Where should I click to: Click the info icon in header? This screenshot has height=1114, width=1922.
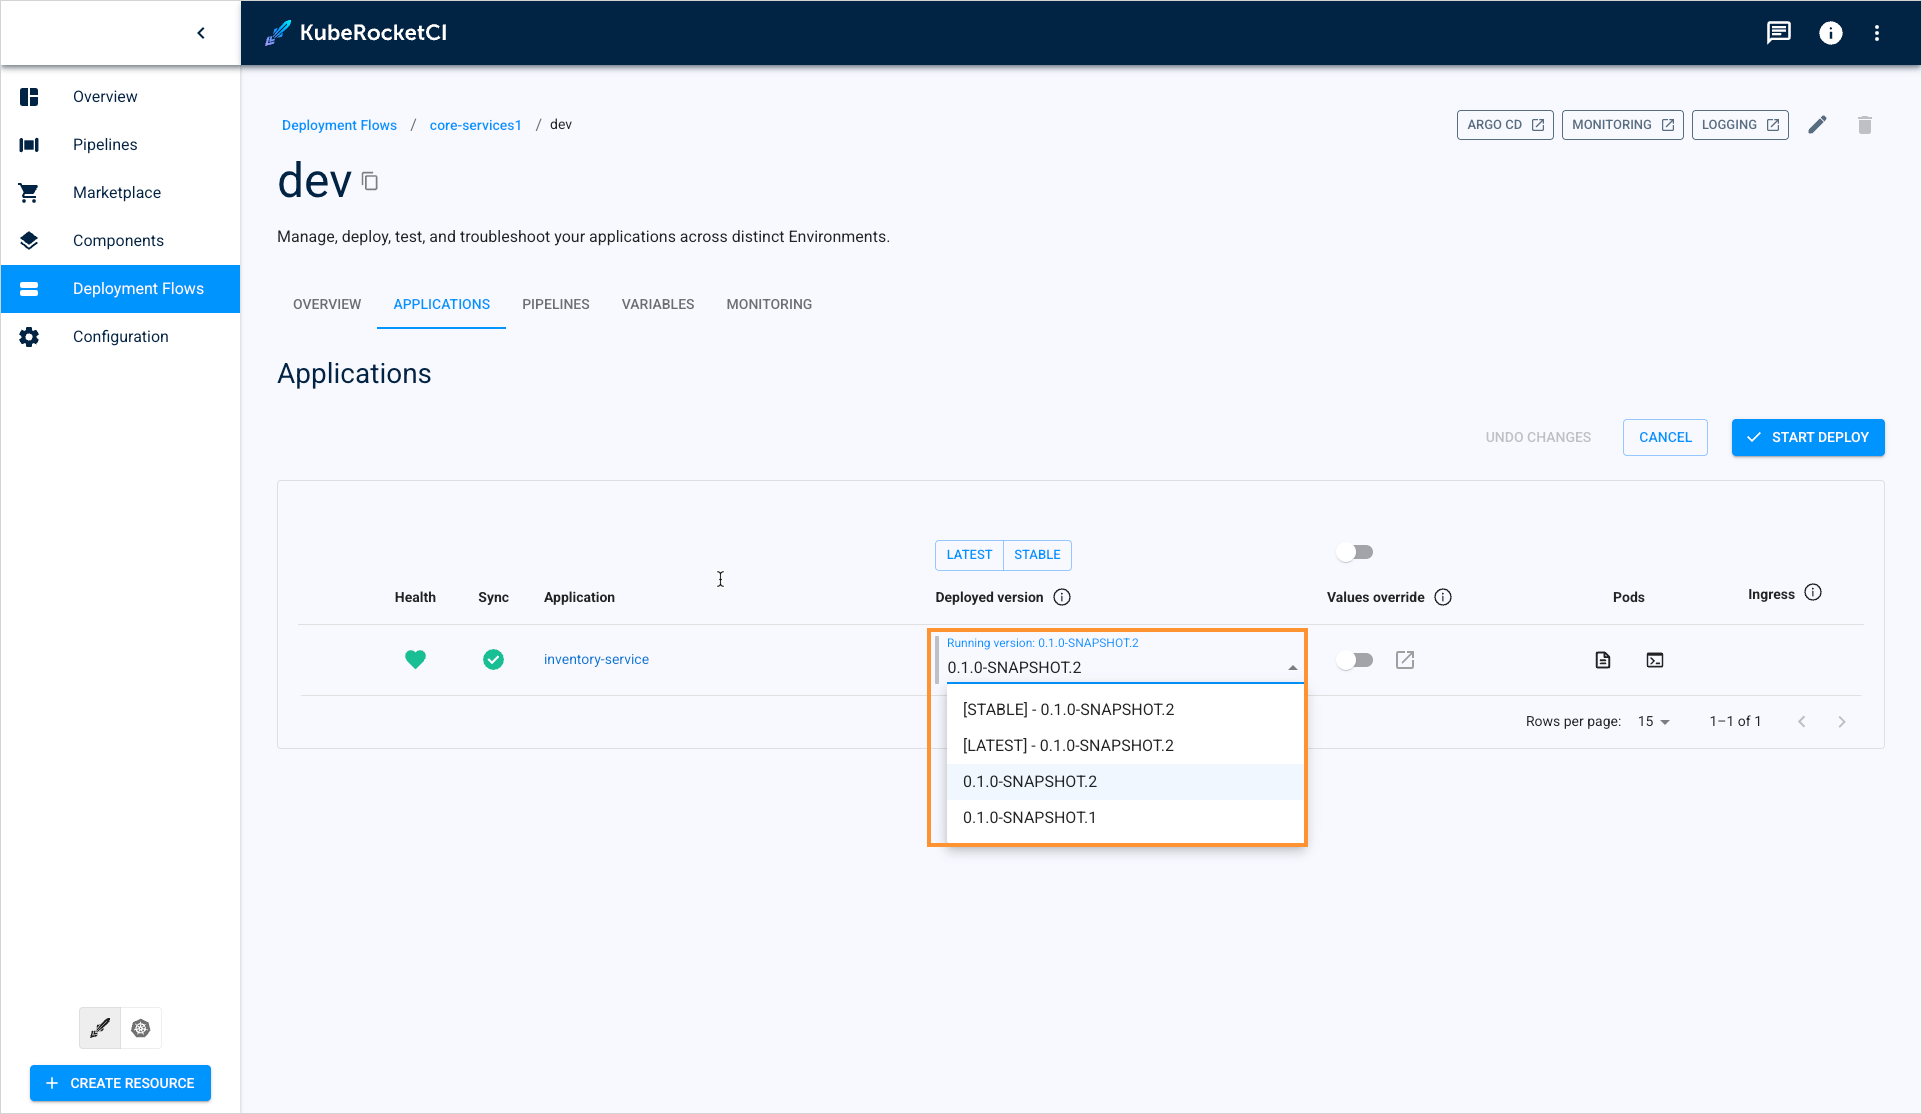click(1830, 33)
